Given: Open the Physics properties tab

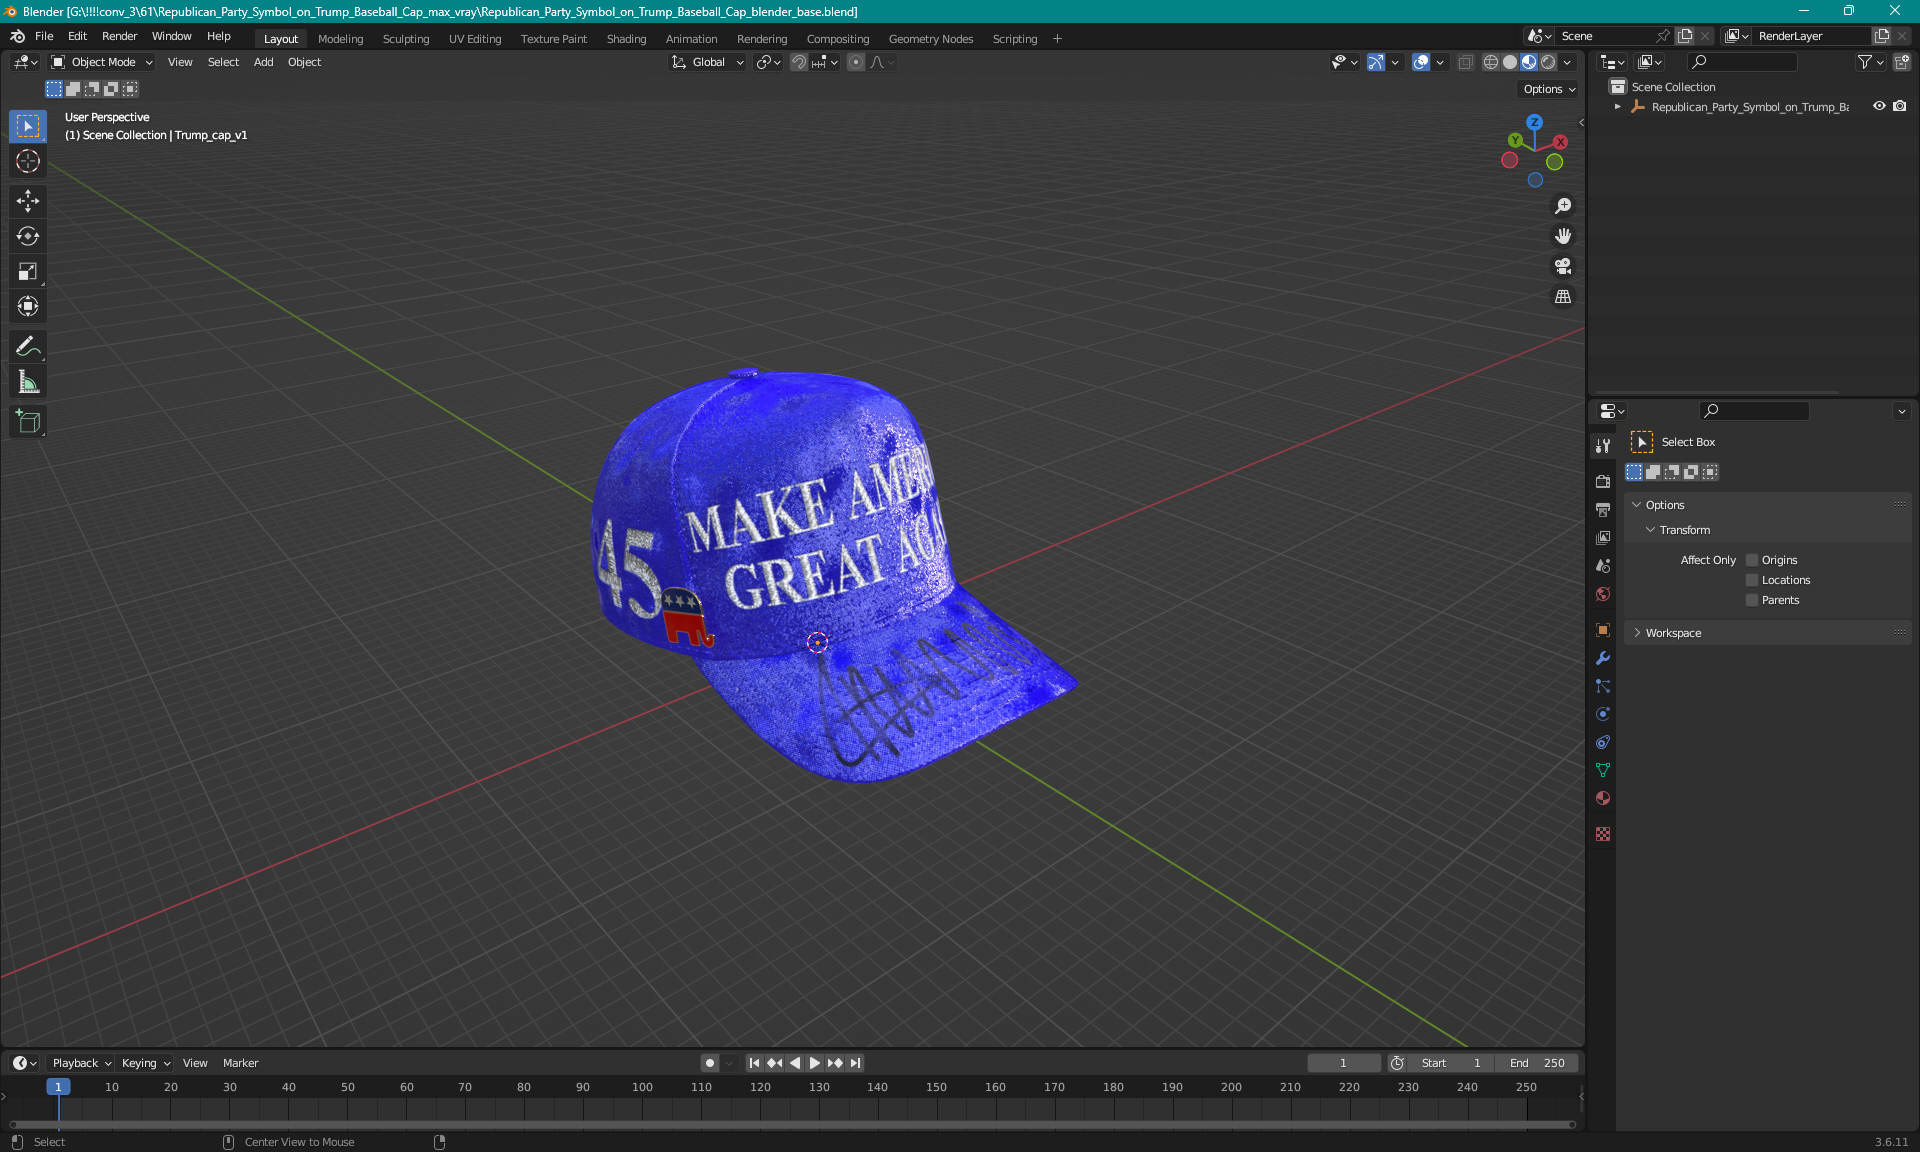Looking at the screenshot, I should [x=1603, y=714].
